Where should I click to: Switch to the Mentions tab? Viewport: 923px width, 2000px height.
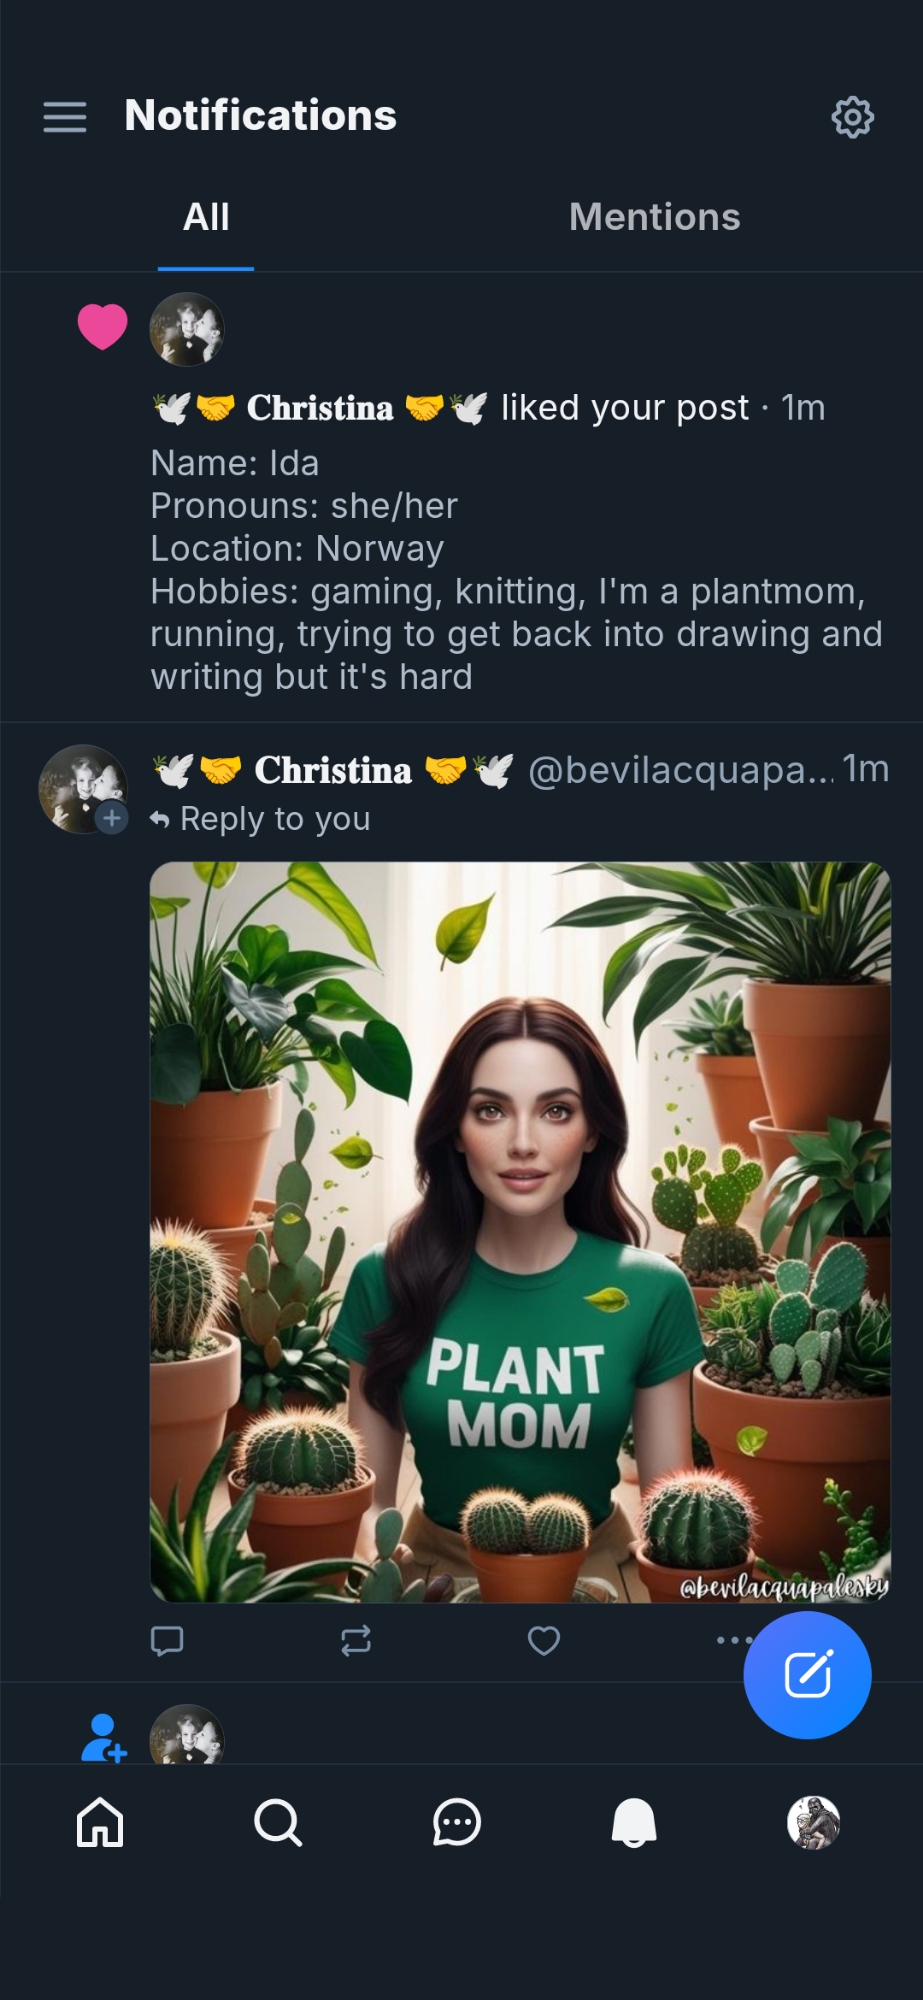click(654, 217)
